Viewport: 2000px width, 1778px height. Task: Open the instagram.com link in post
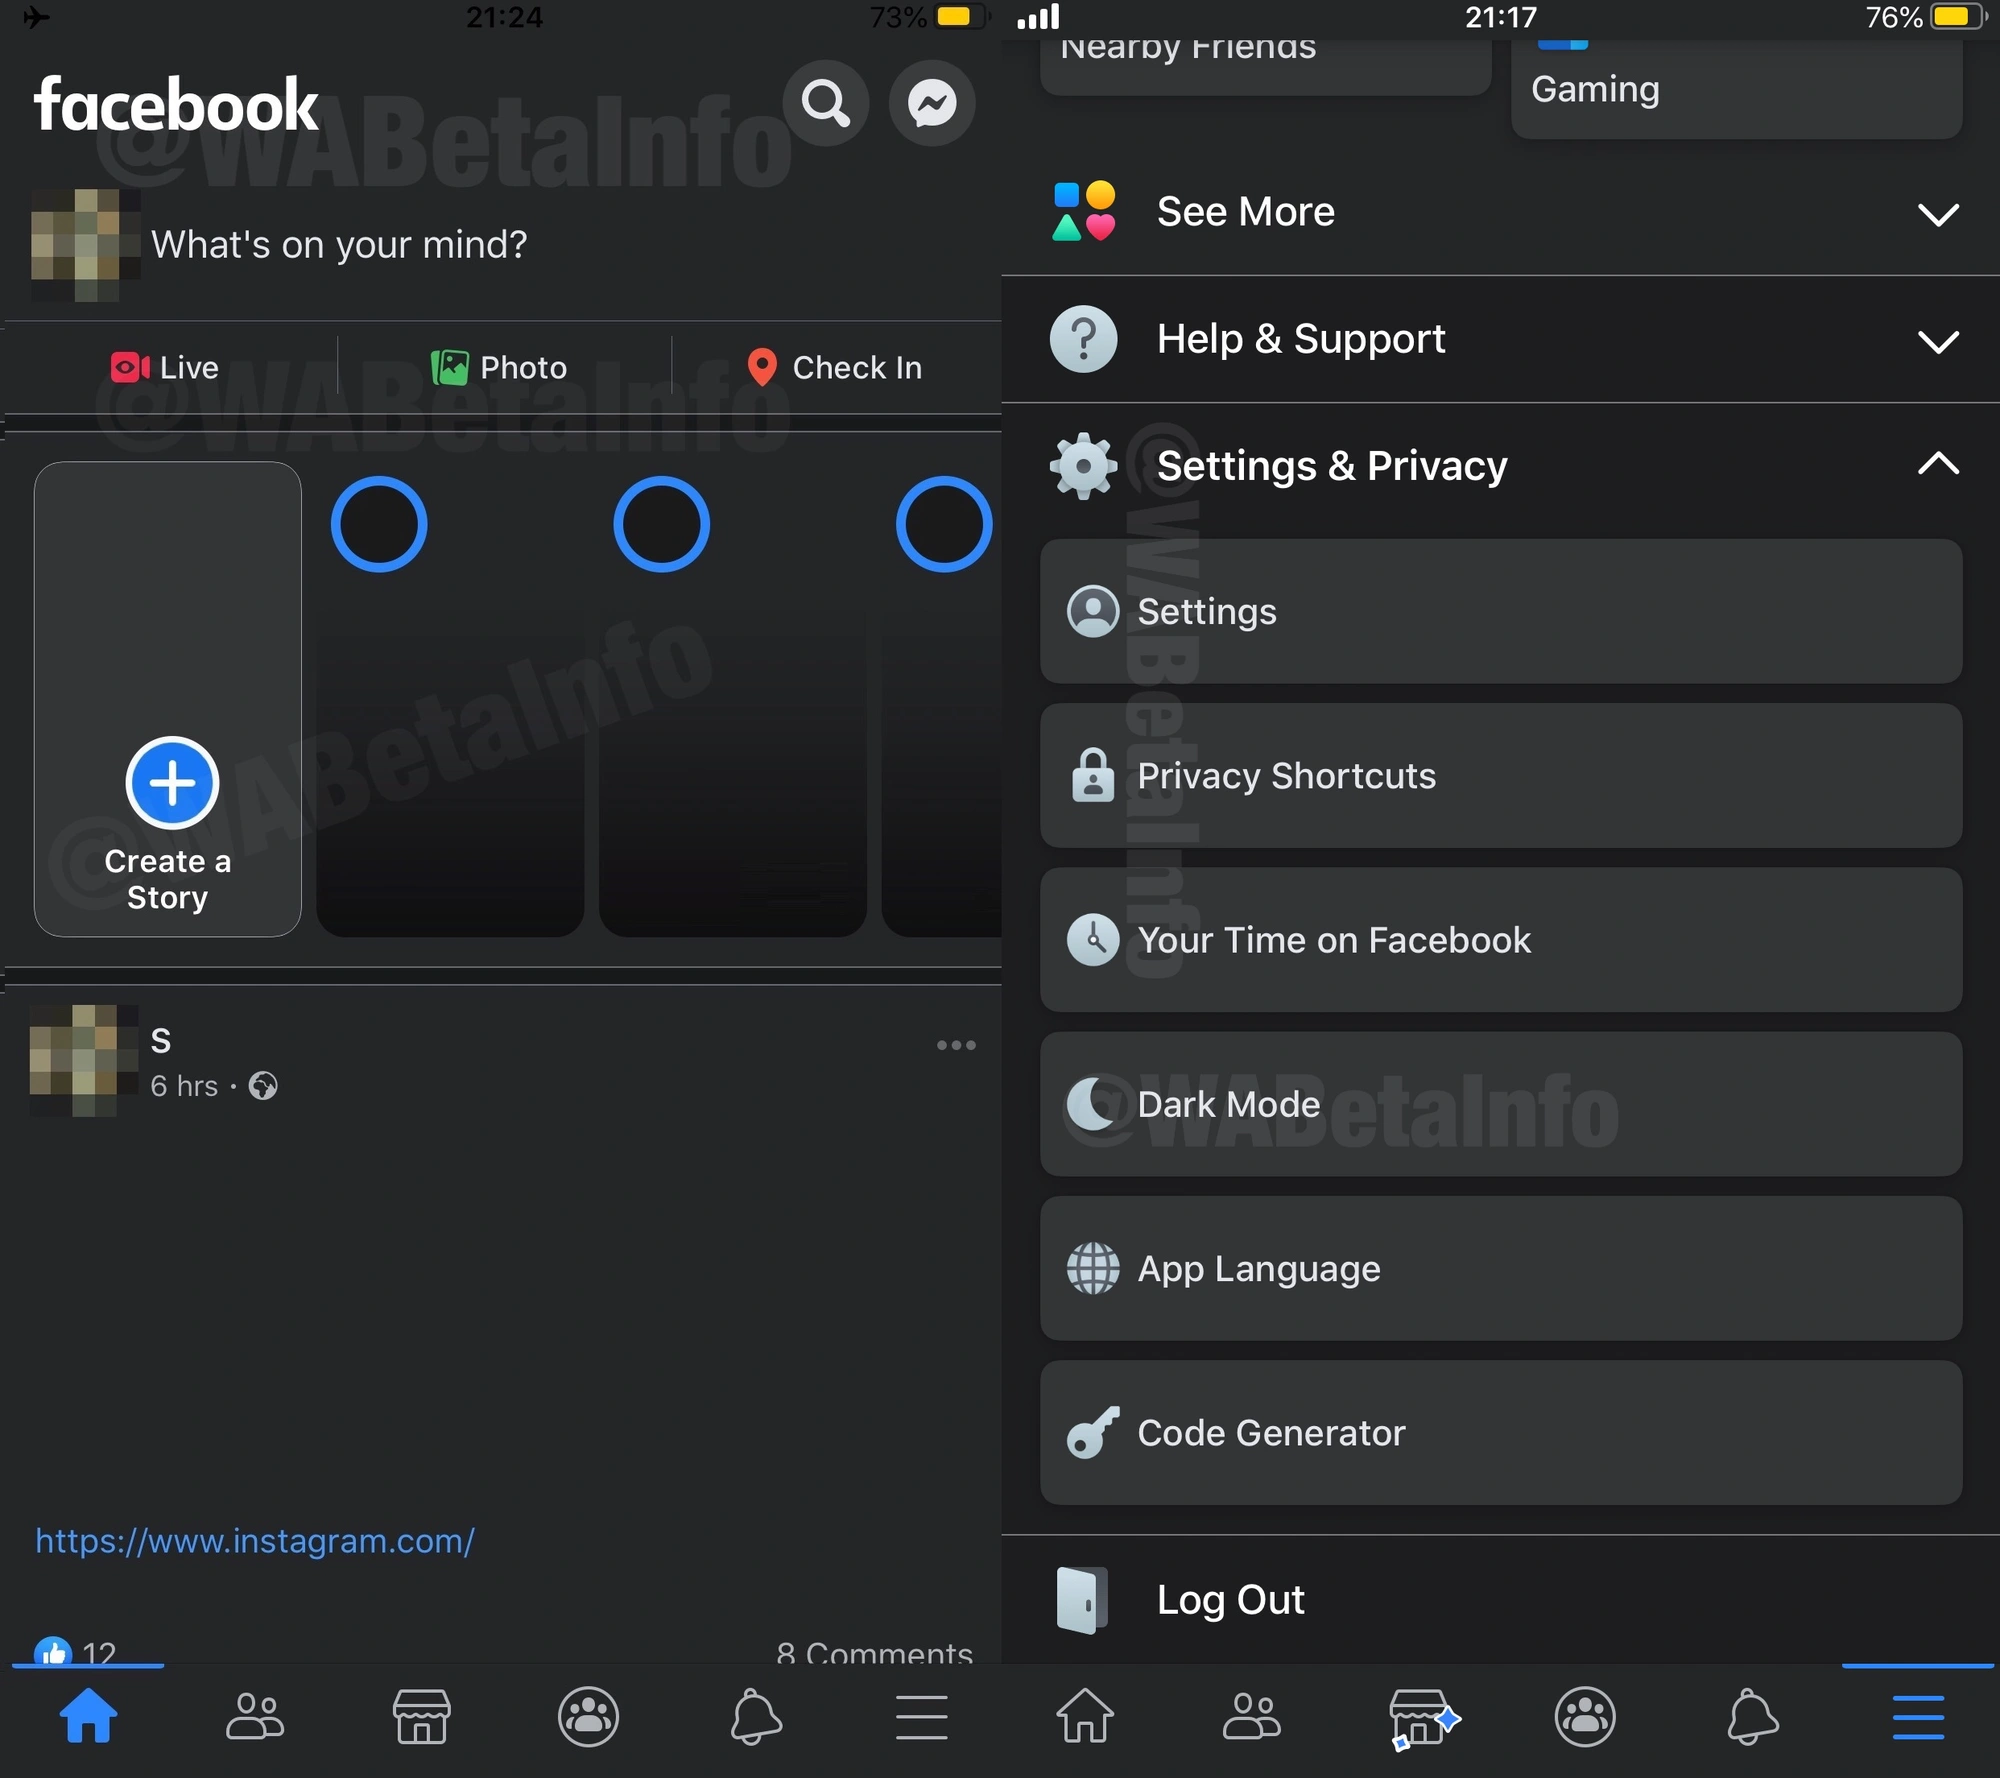(255, 1541)
